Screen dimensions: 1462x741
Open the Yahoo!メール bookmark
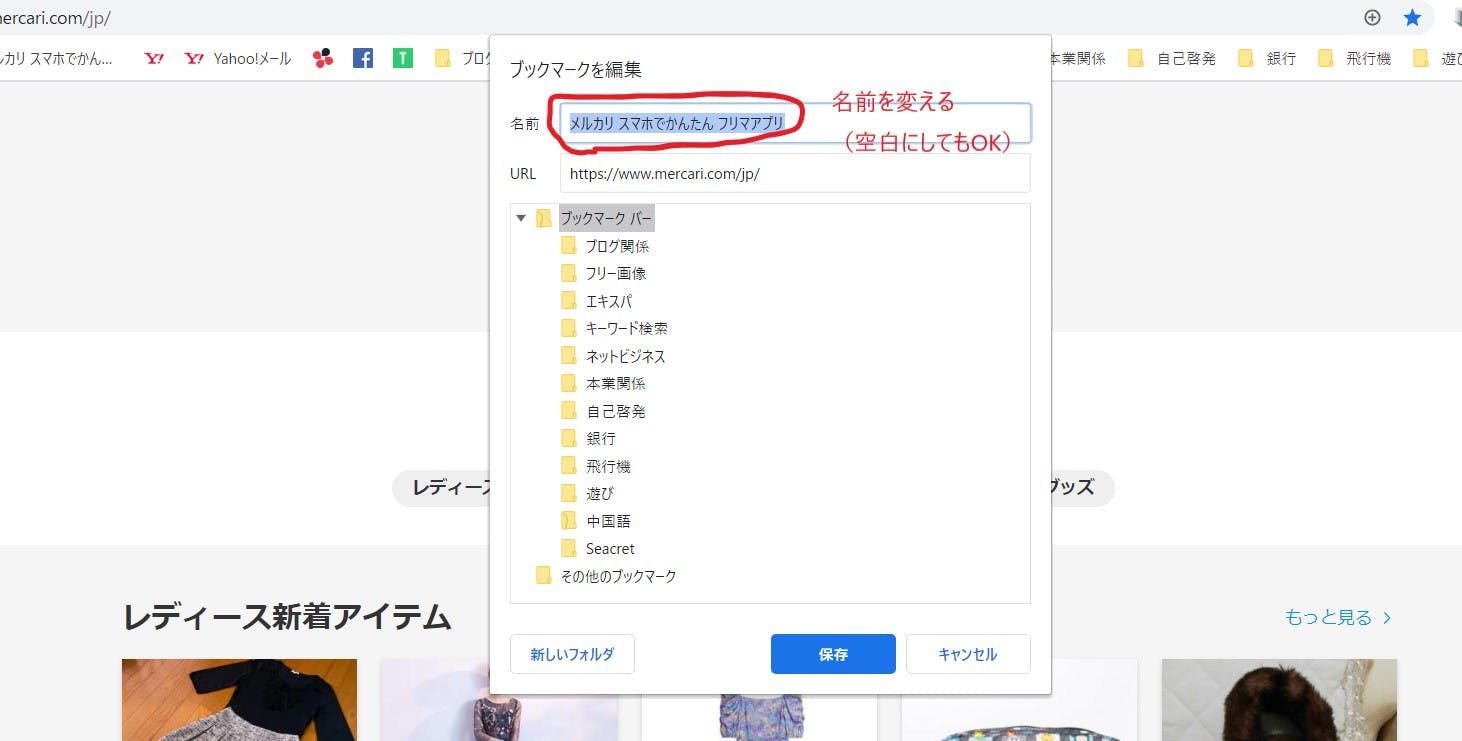pyautogui.click(x=238, y=59)
